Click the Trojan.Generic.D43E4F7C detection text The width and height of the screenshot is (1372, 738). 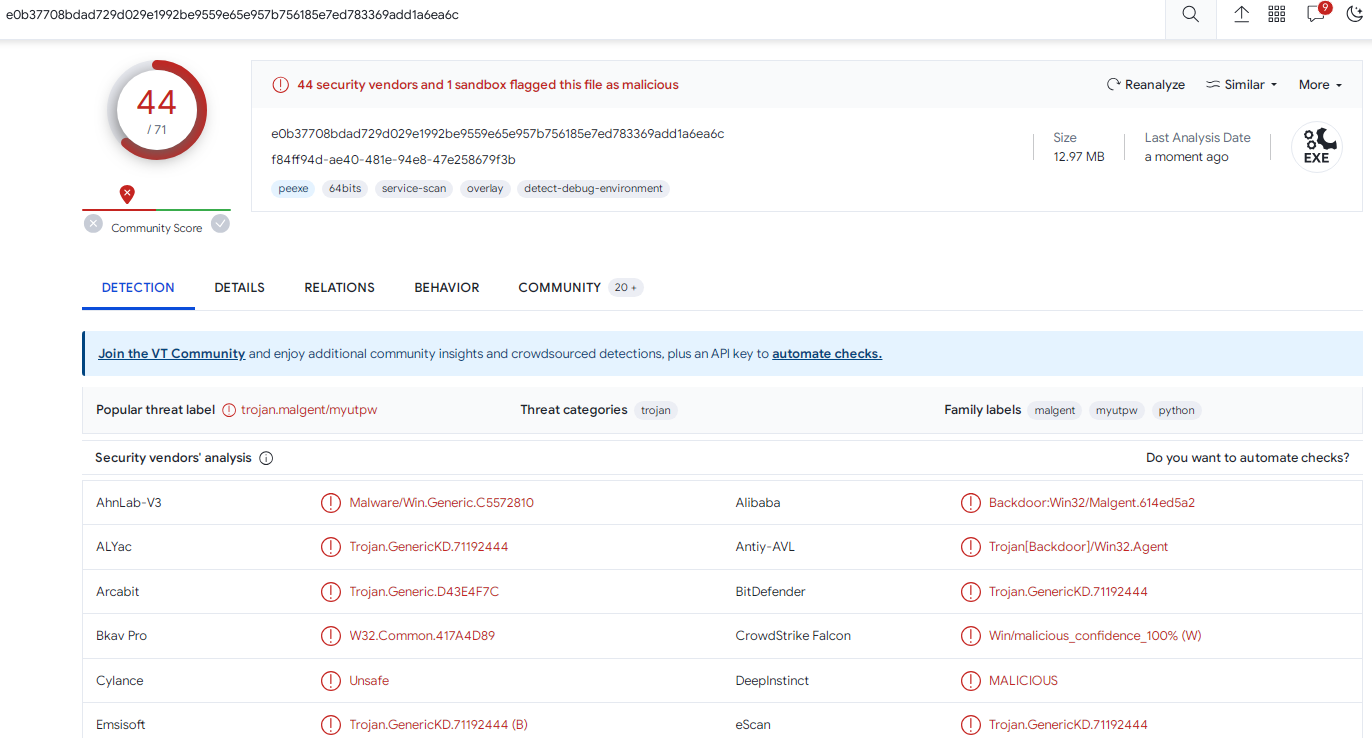[x=424, y=592]
